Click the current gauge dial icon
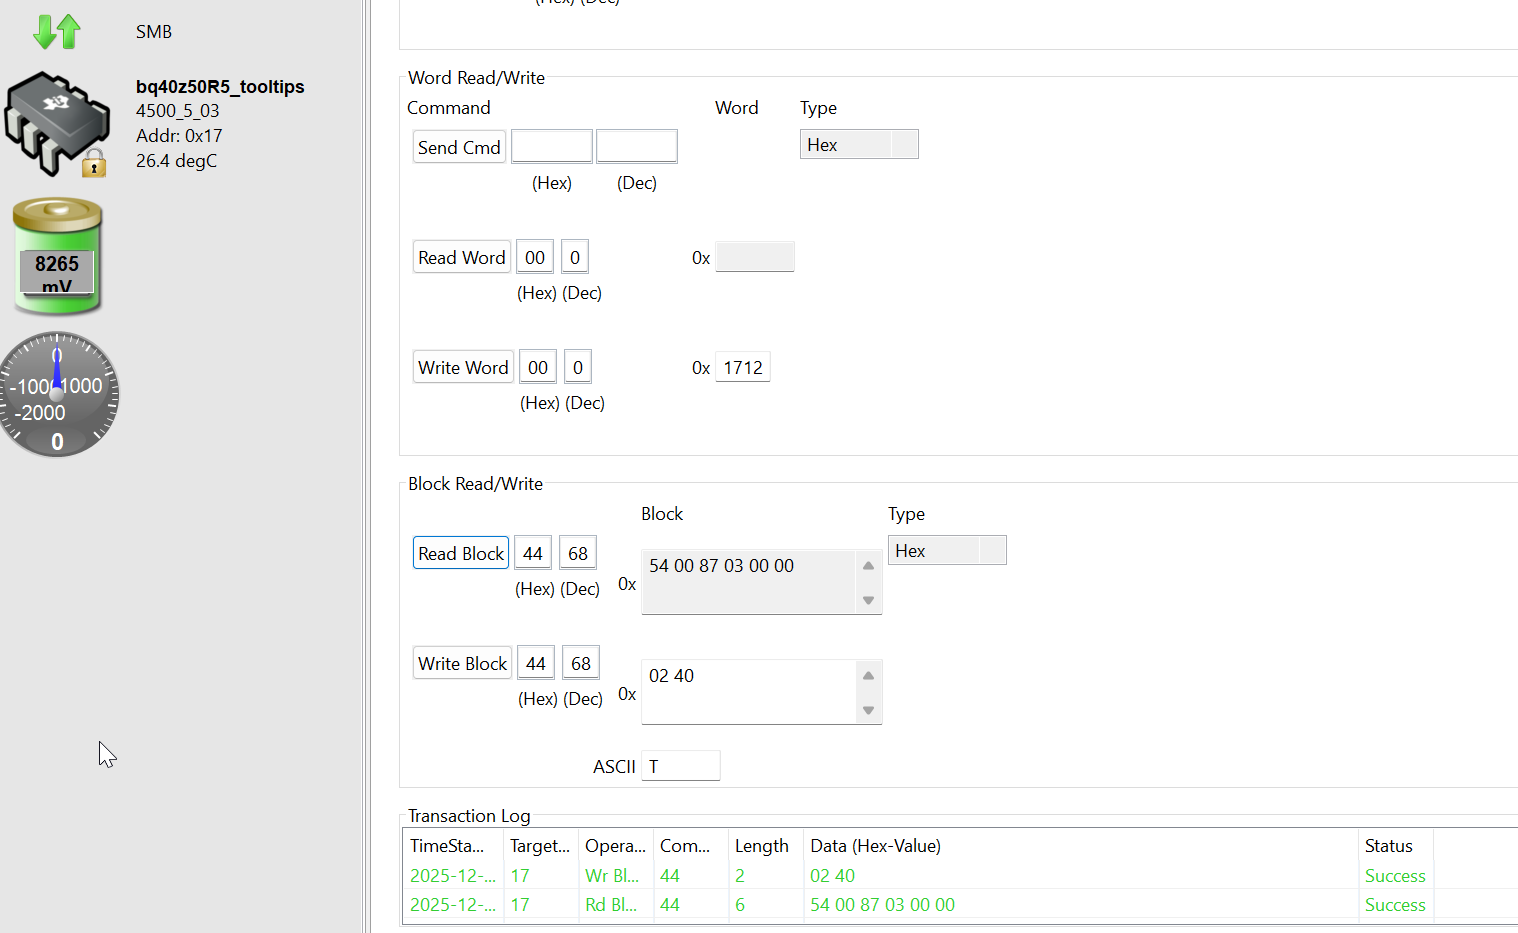The image size is (1518, 933). (x=58, y=395)
